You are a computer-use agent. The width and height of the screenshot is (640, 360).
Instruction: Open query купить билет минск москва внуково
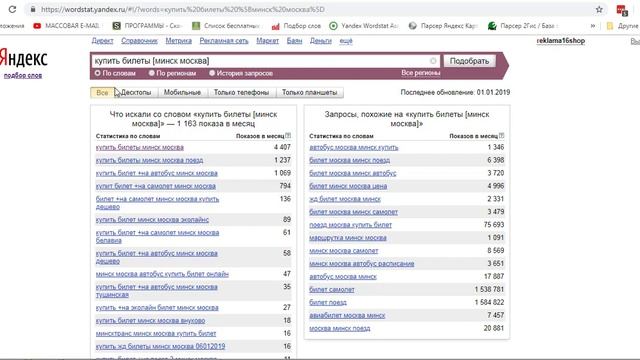pyautogui.click(x=150, y=320)
